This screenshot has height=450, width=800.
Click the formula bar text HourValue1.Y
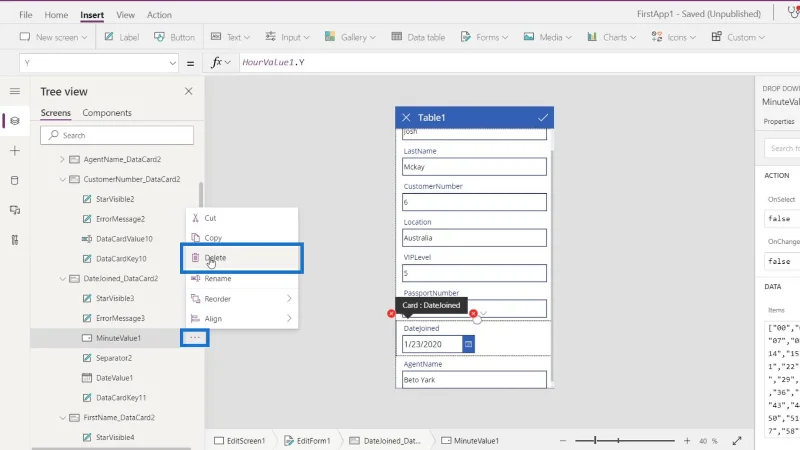point(273,62)
